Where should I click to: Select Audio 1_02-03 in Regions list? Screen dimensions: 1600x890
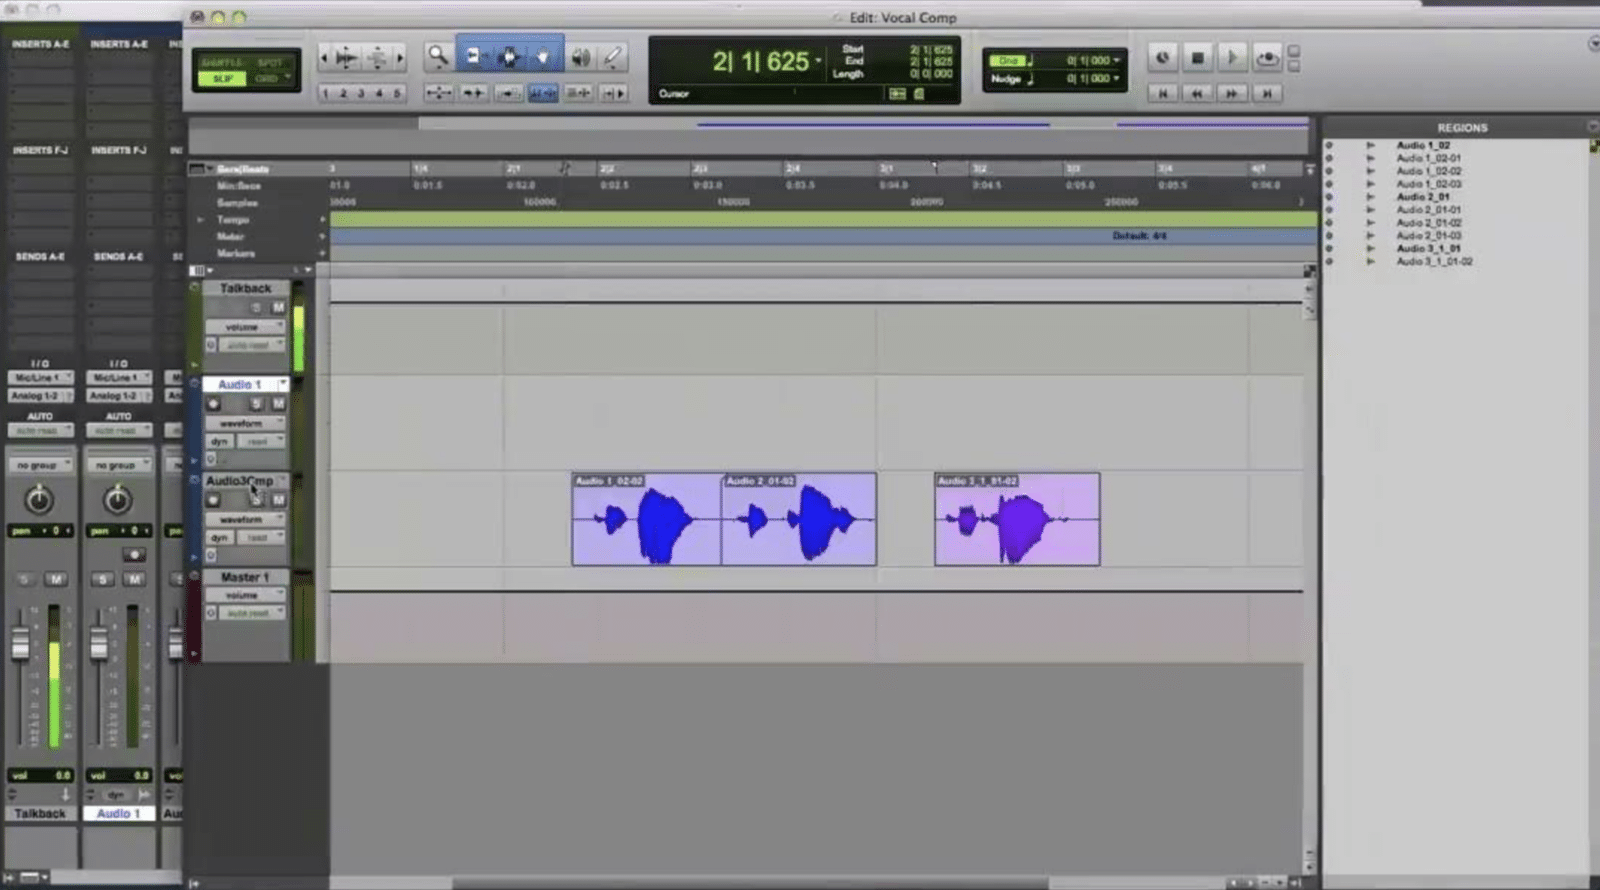pyautogui.click(x=1429, y=184)
